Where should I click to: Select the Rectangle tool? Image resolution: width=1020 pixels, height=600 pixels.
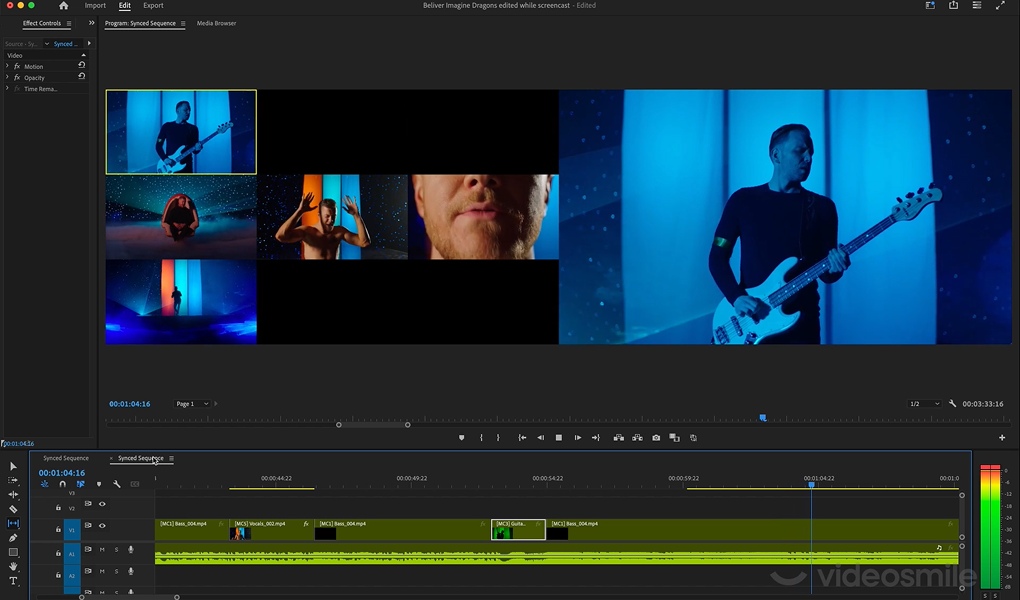13,552
